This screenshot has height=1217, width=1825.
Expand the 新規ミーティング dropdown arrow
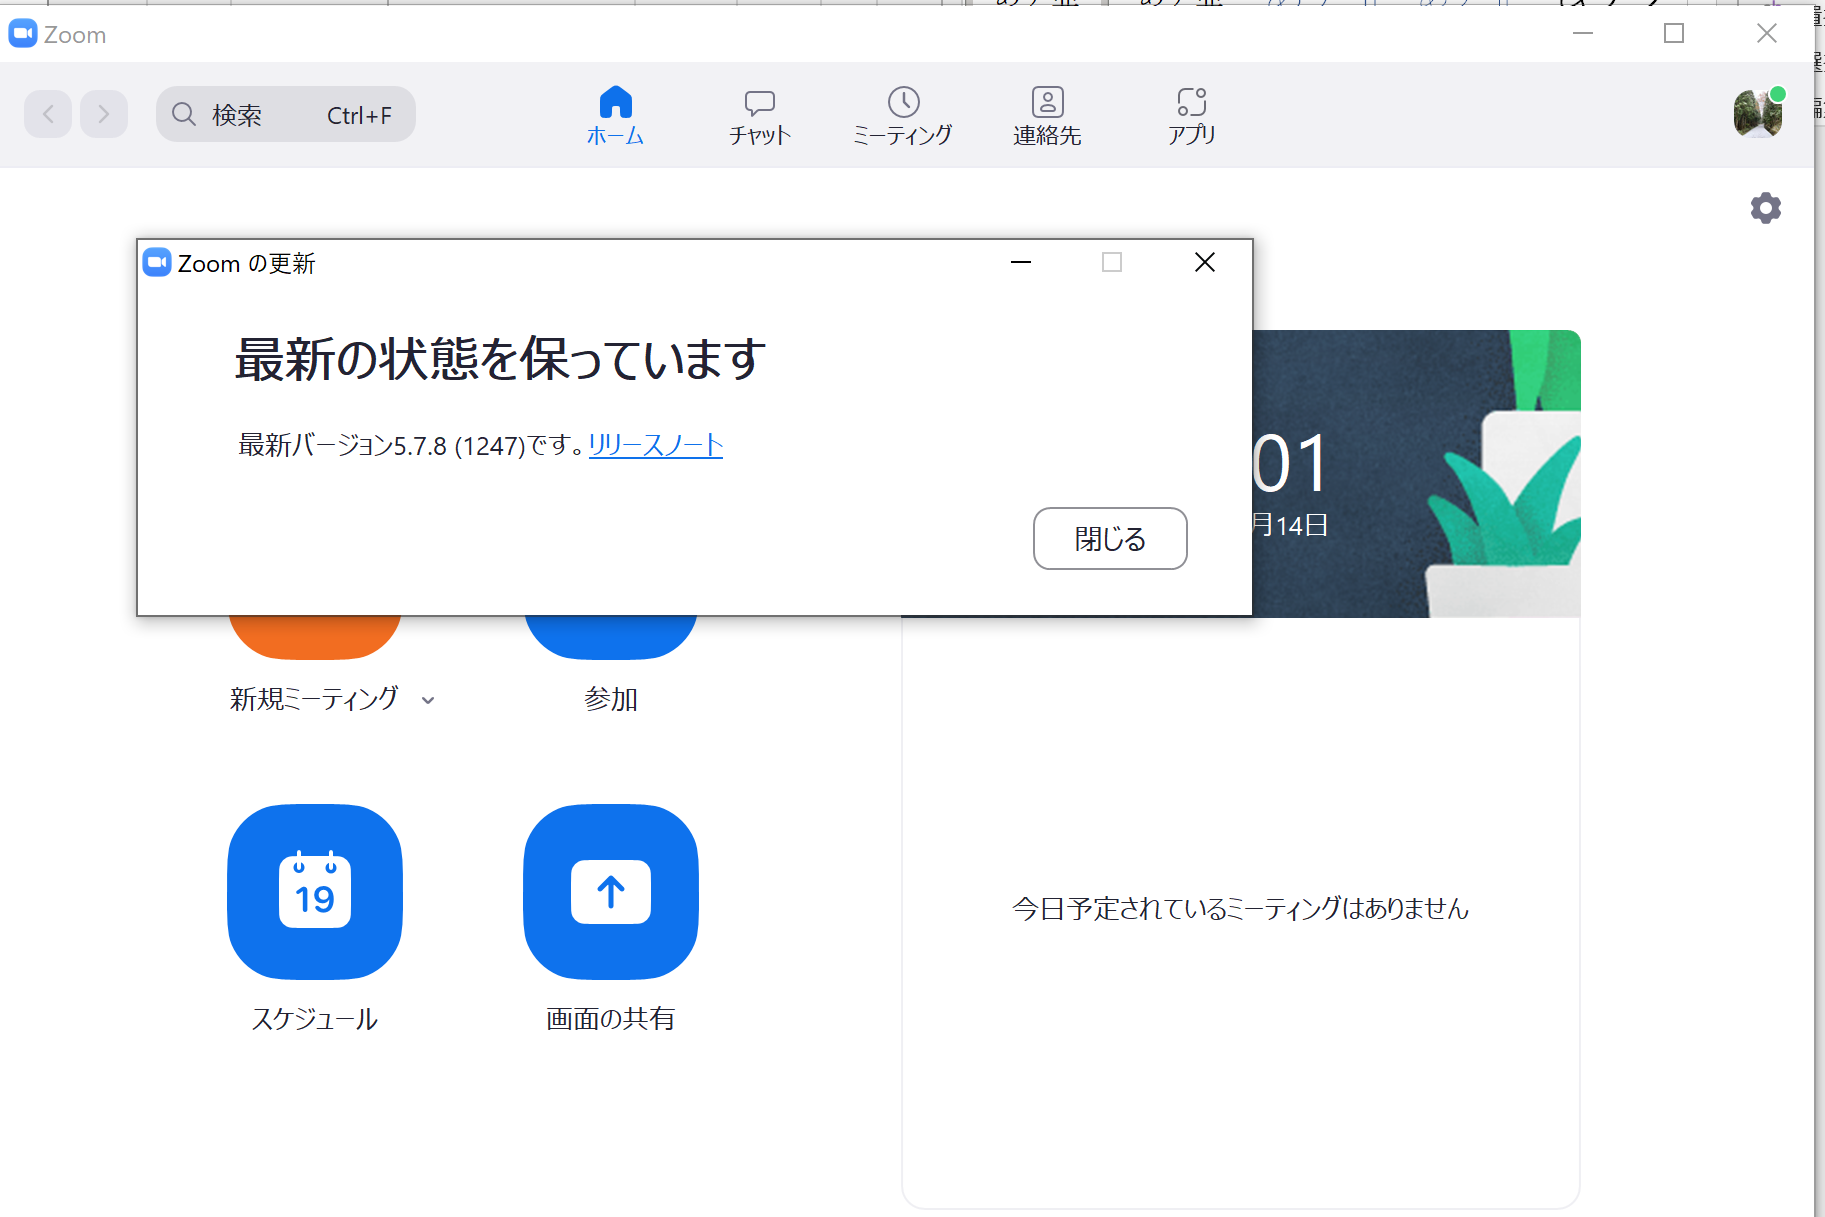tap(428, 700)
